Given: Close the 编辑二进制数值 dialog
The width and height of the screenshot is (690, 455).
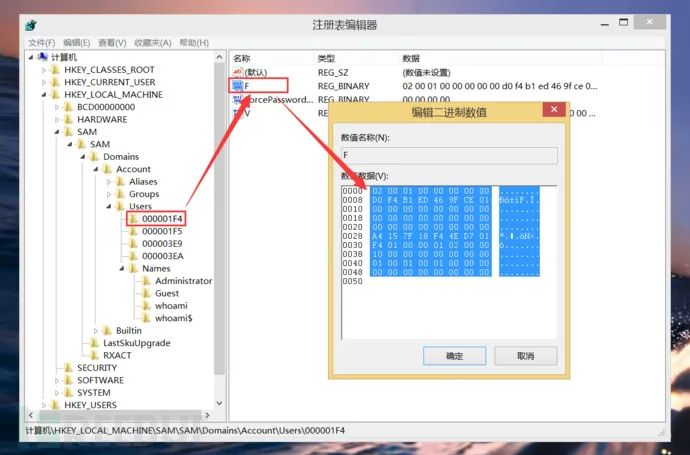Looking at the screenshot, I should click(x=554, y=109).
